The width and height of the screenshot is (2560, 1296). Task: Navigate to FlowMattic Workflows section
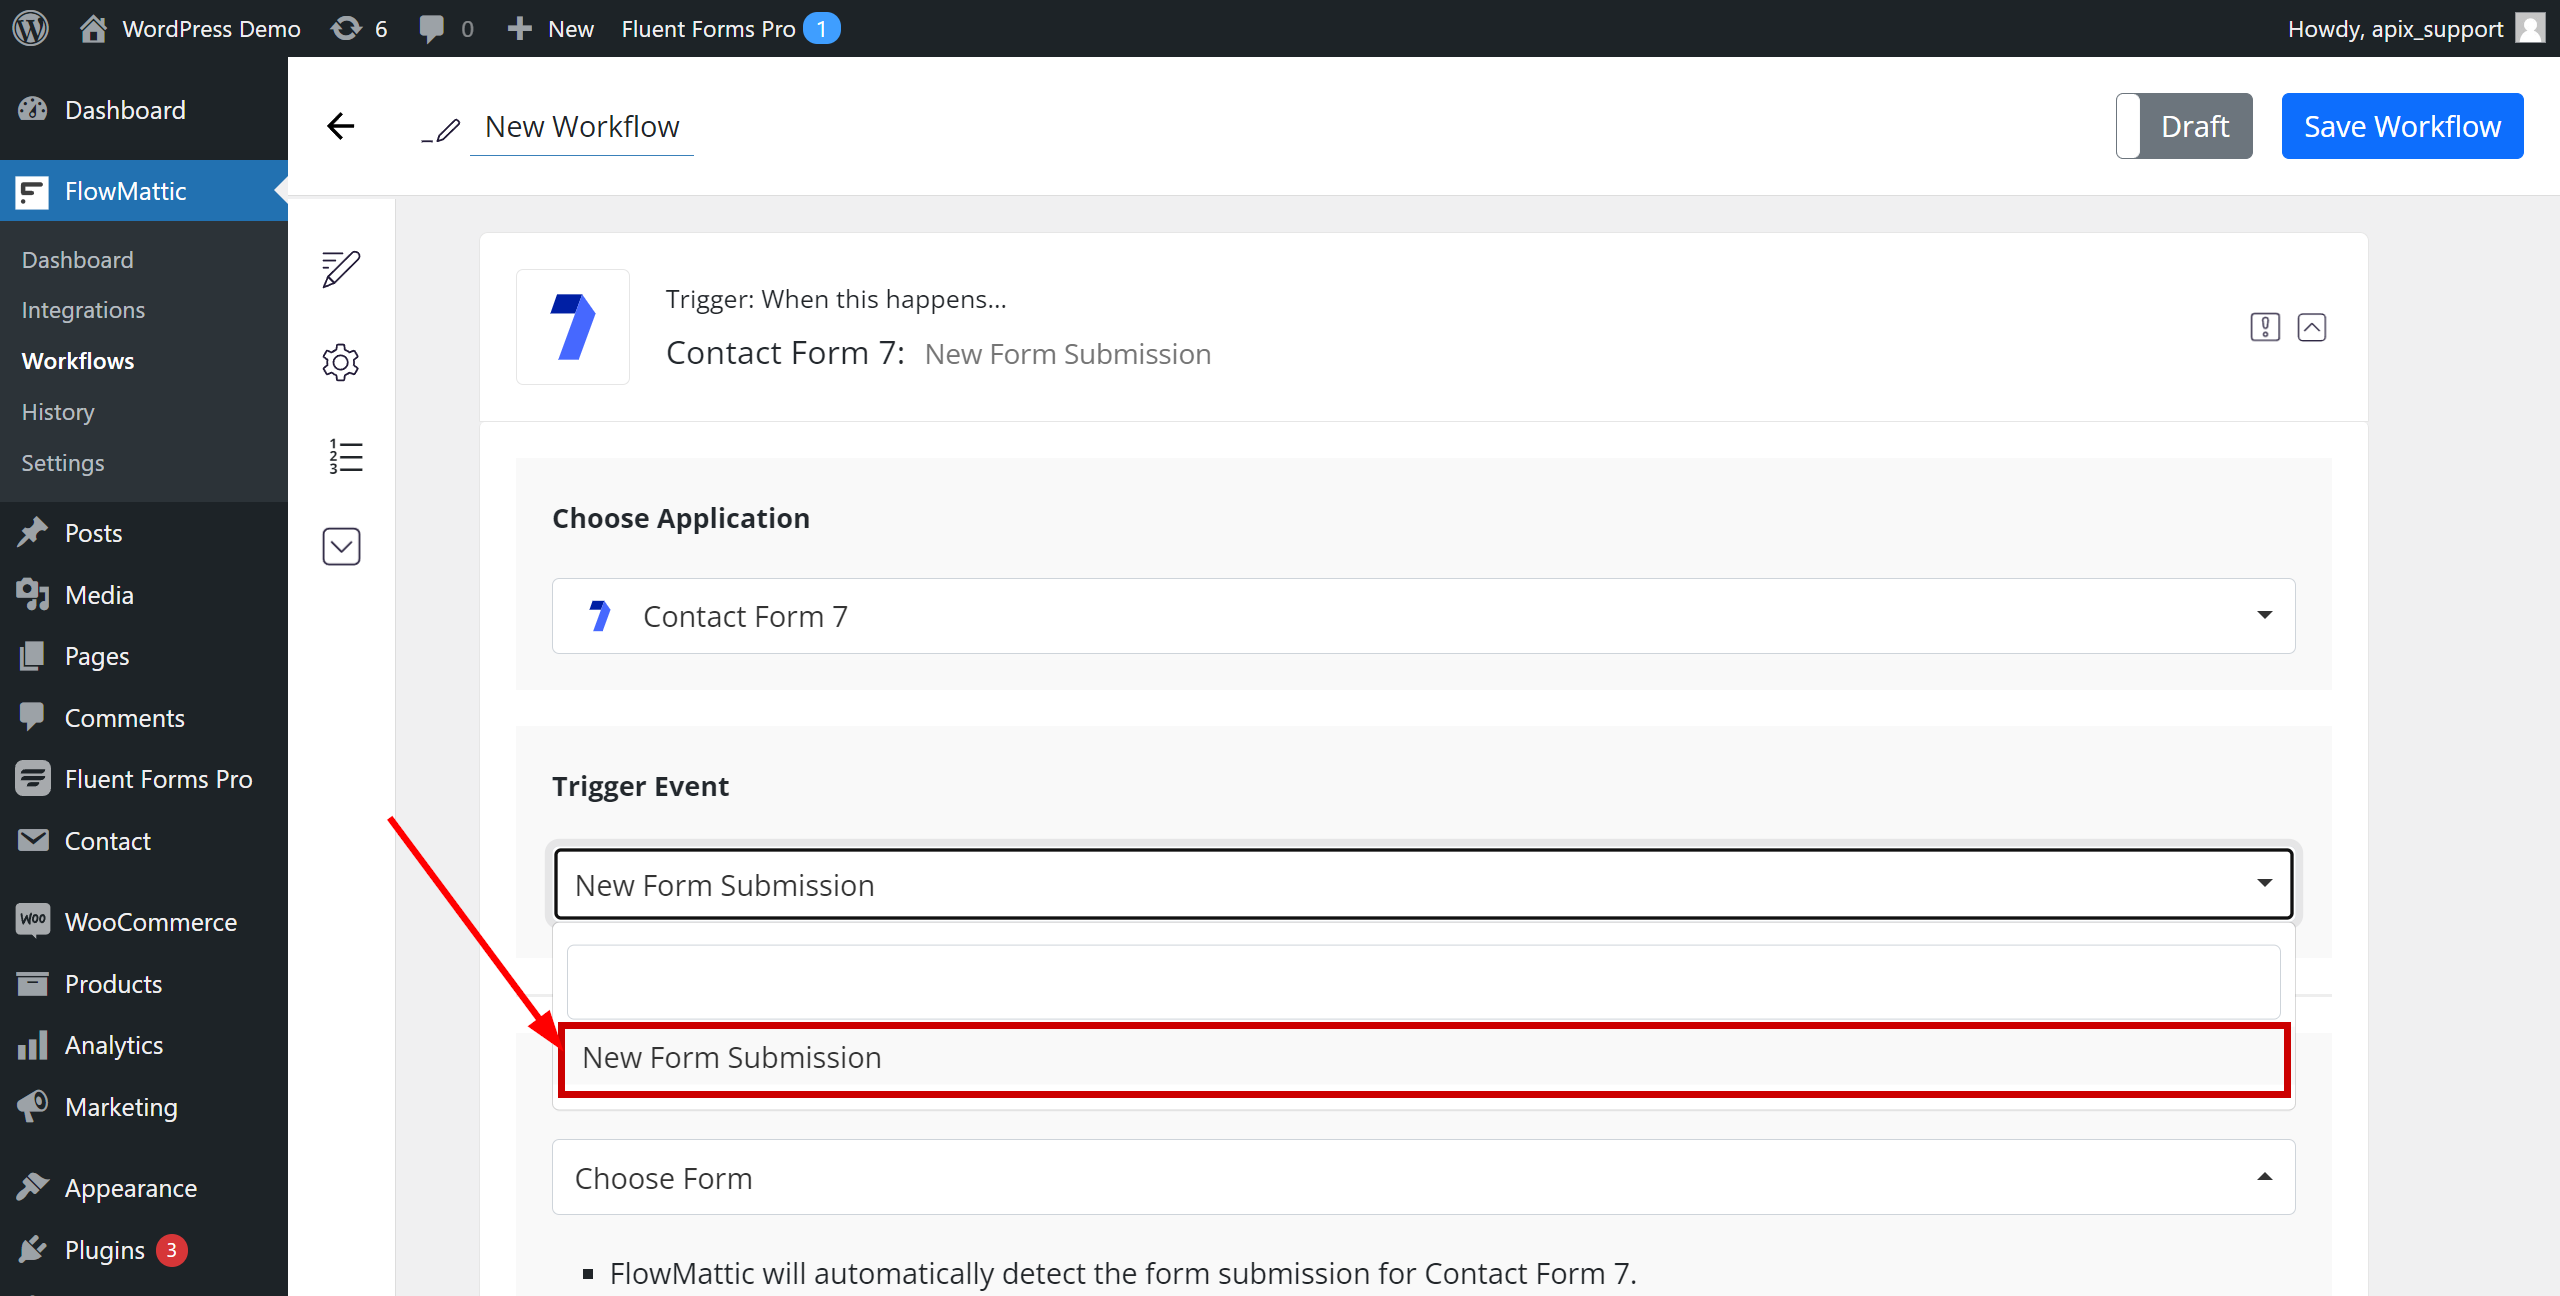(x=78, y=360)
